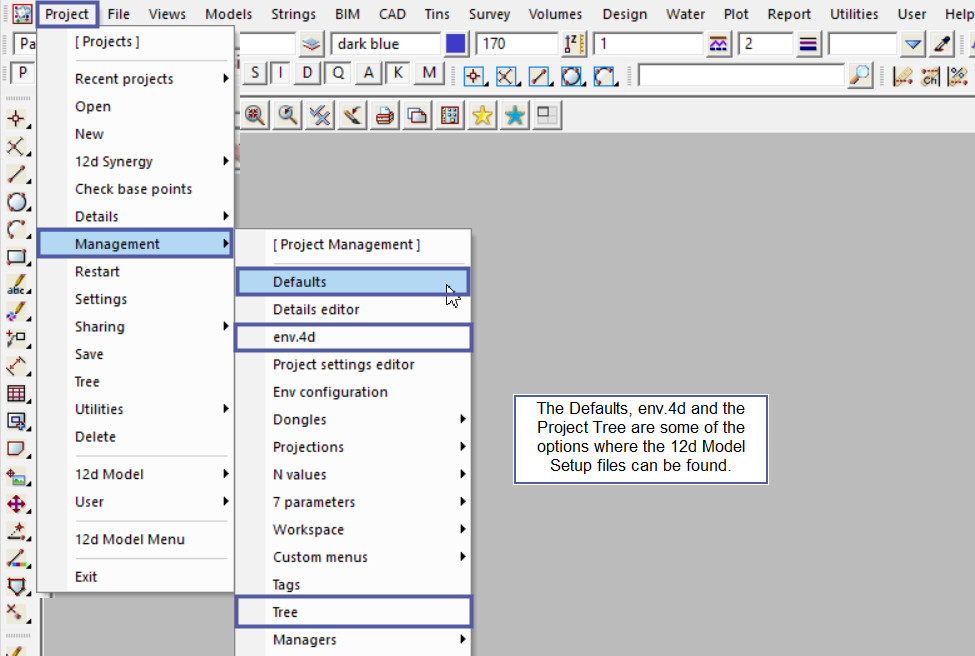Expand the Dongles submenu

point(352,420)
